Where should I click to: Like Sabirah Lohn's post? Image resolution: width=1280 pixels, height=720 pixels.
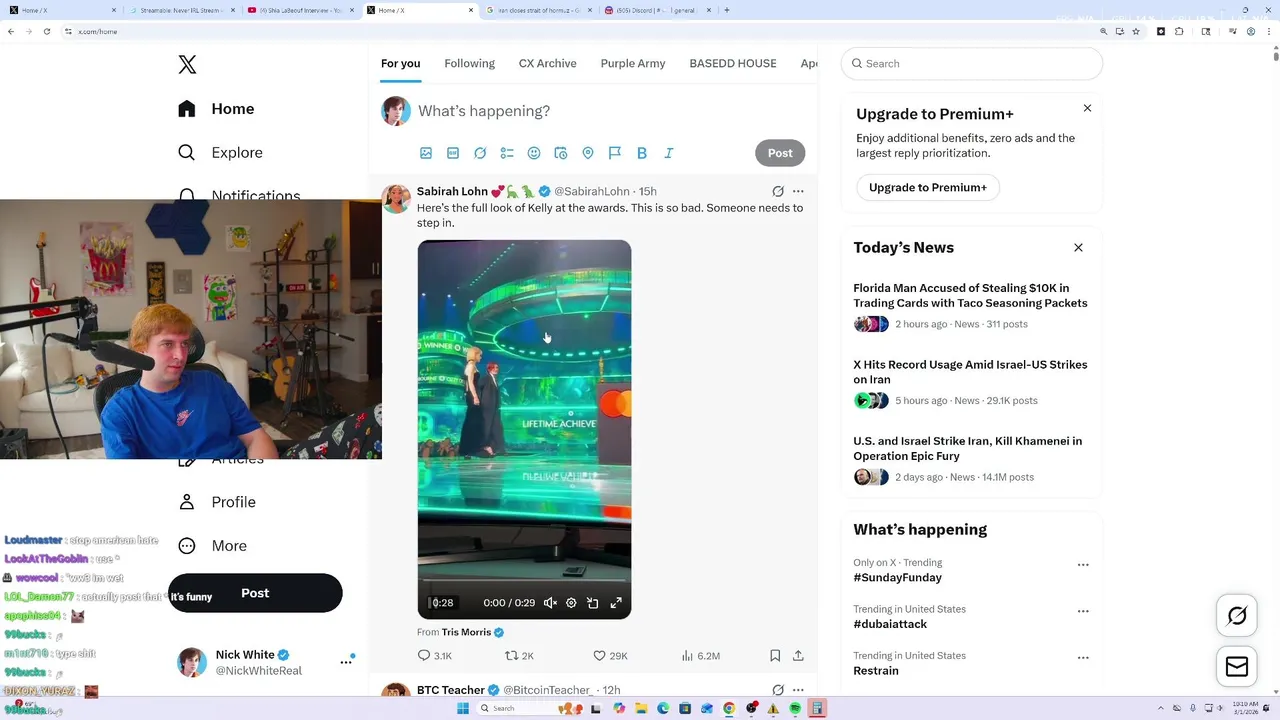tap(610, 656)
